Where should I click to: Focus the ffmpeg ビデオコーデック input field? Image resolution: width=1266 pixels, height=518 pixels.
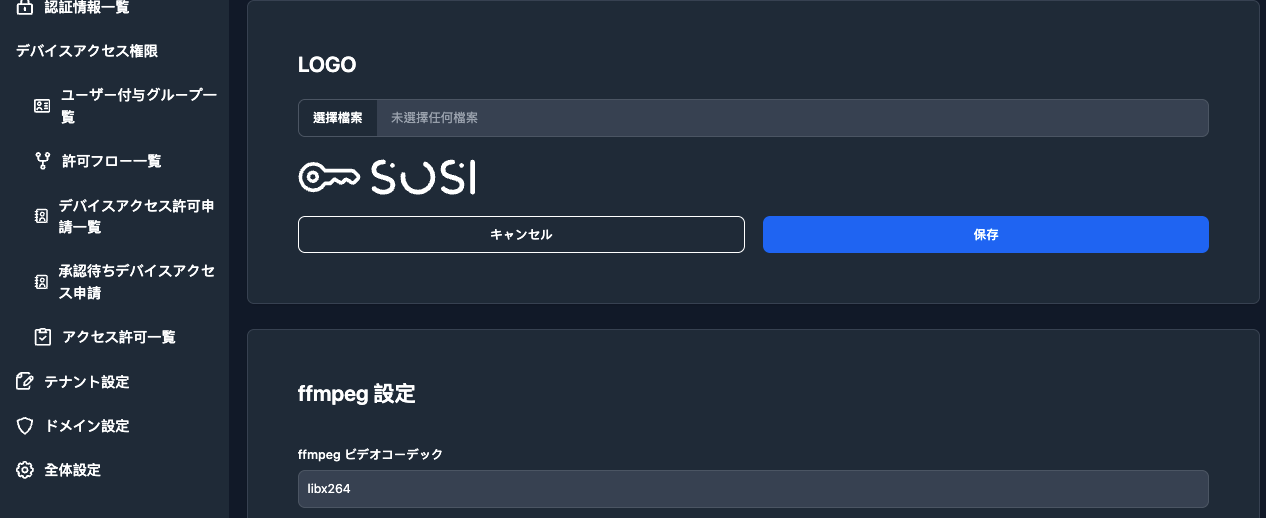(x=753, y=489)
